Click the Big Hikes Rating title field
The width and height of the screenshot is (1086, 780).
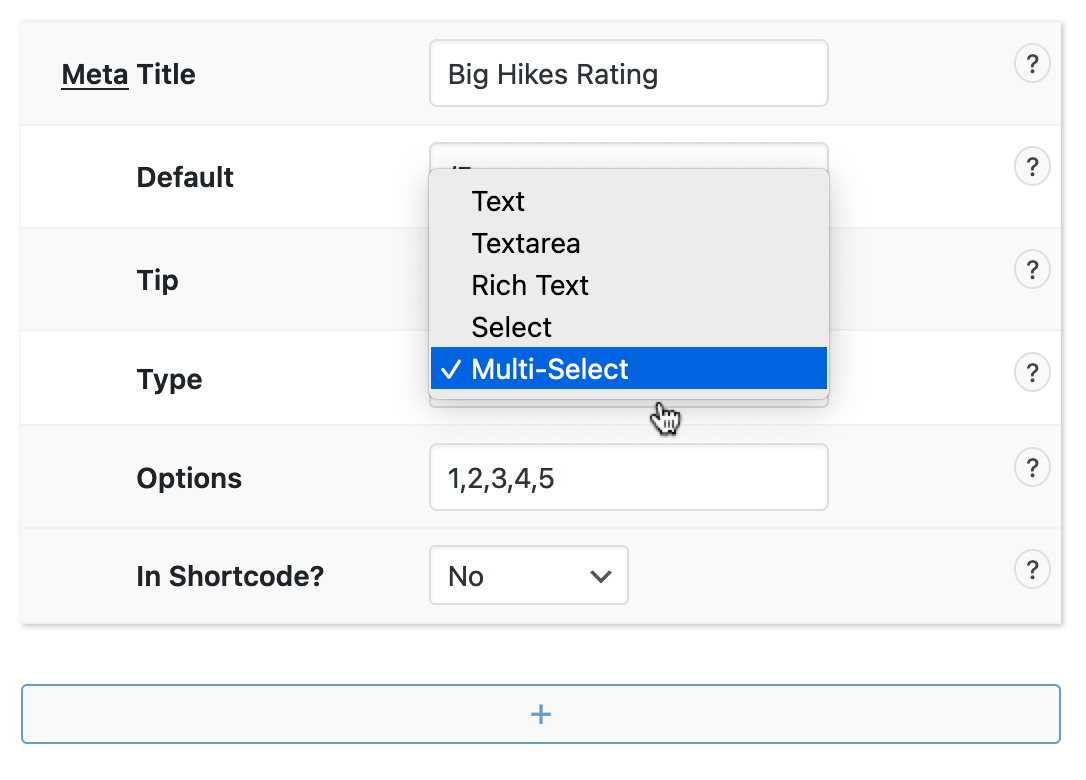click(x=628, y=74)
